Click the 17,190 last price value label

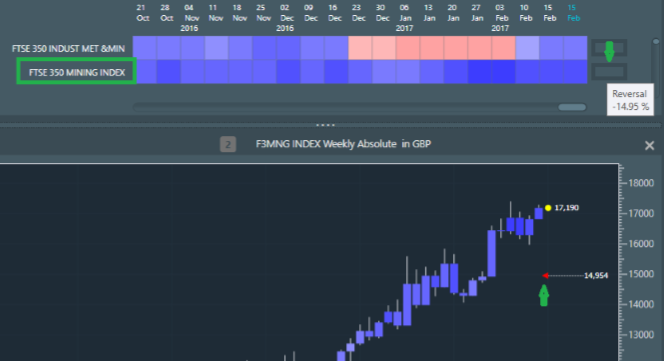coord(567,208)
